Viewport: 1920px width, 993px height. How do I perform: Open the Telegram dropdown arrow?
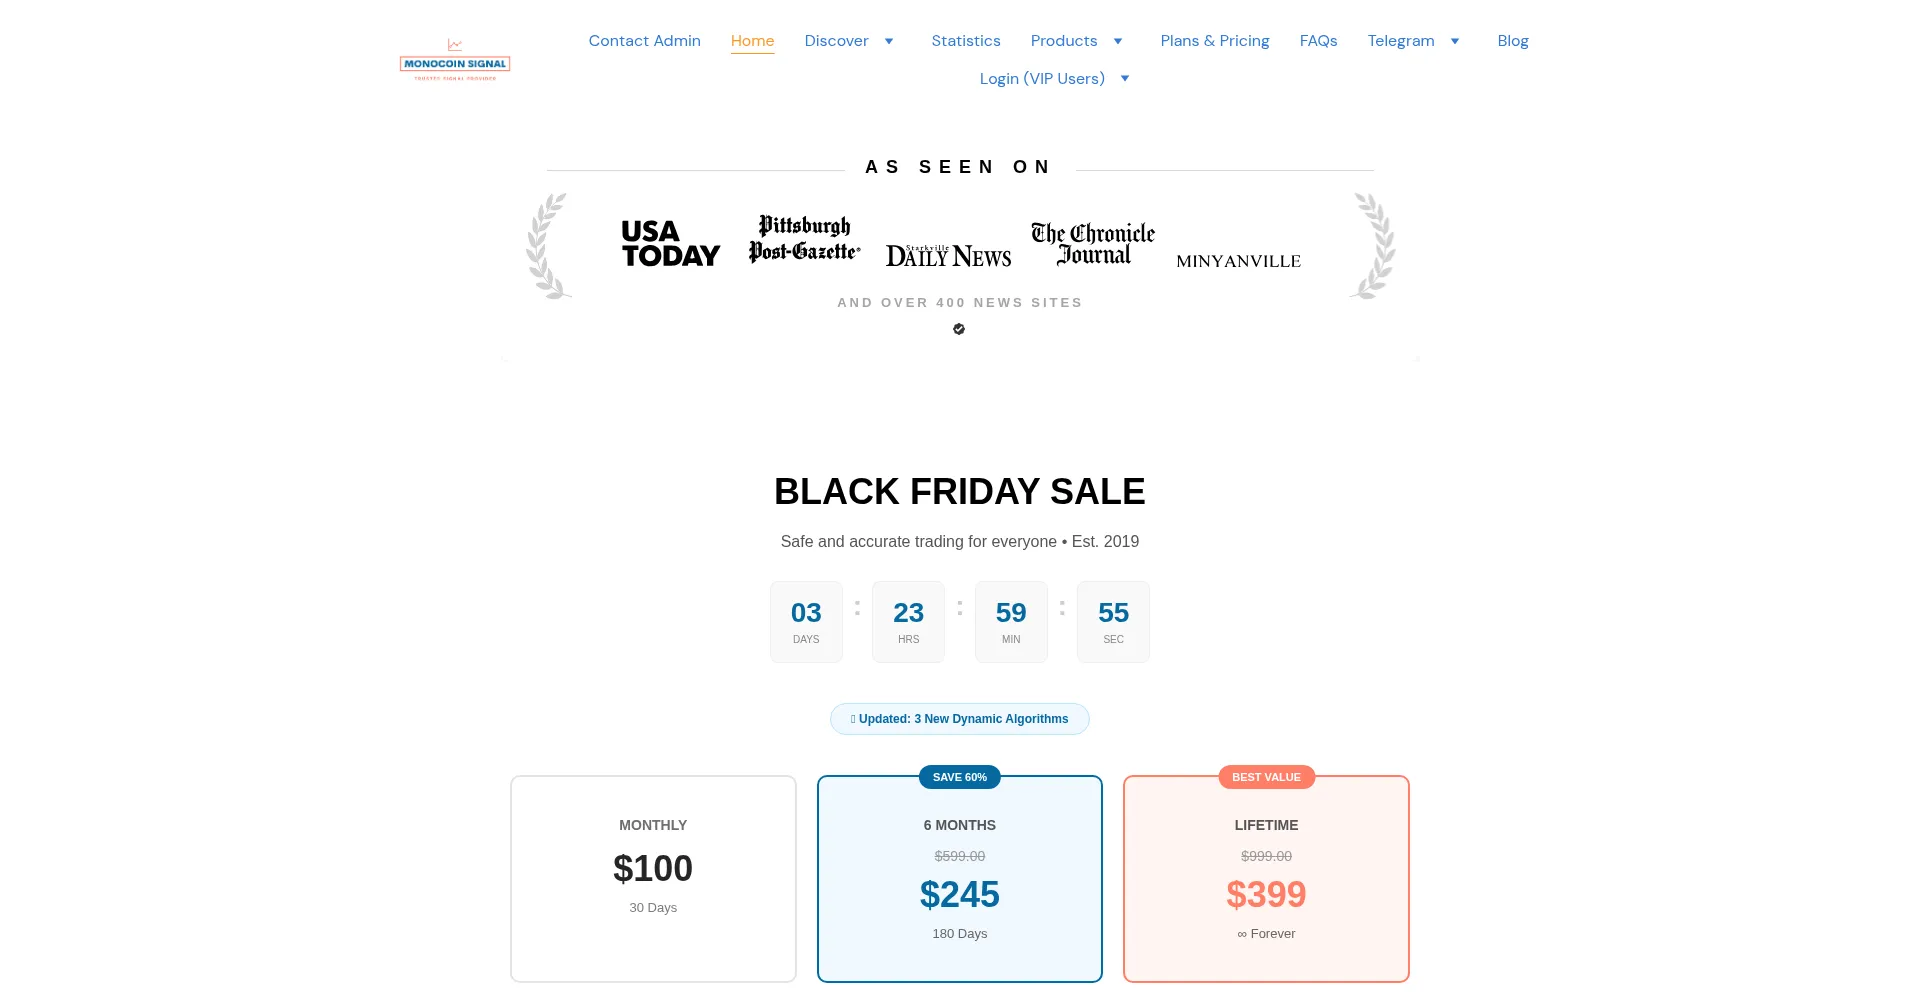[x=1455, y=41]
